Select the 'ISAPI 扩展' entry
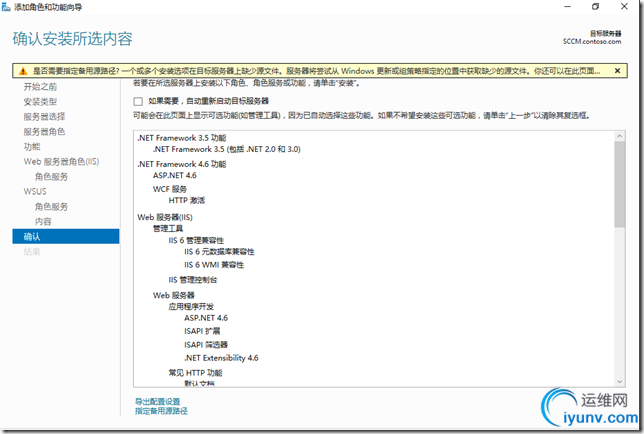Viewport: 644px width, 434px height. (x=202, y=331)
